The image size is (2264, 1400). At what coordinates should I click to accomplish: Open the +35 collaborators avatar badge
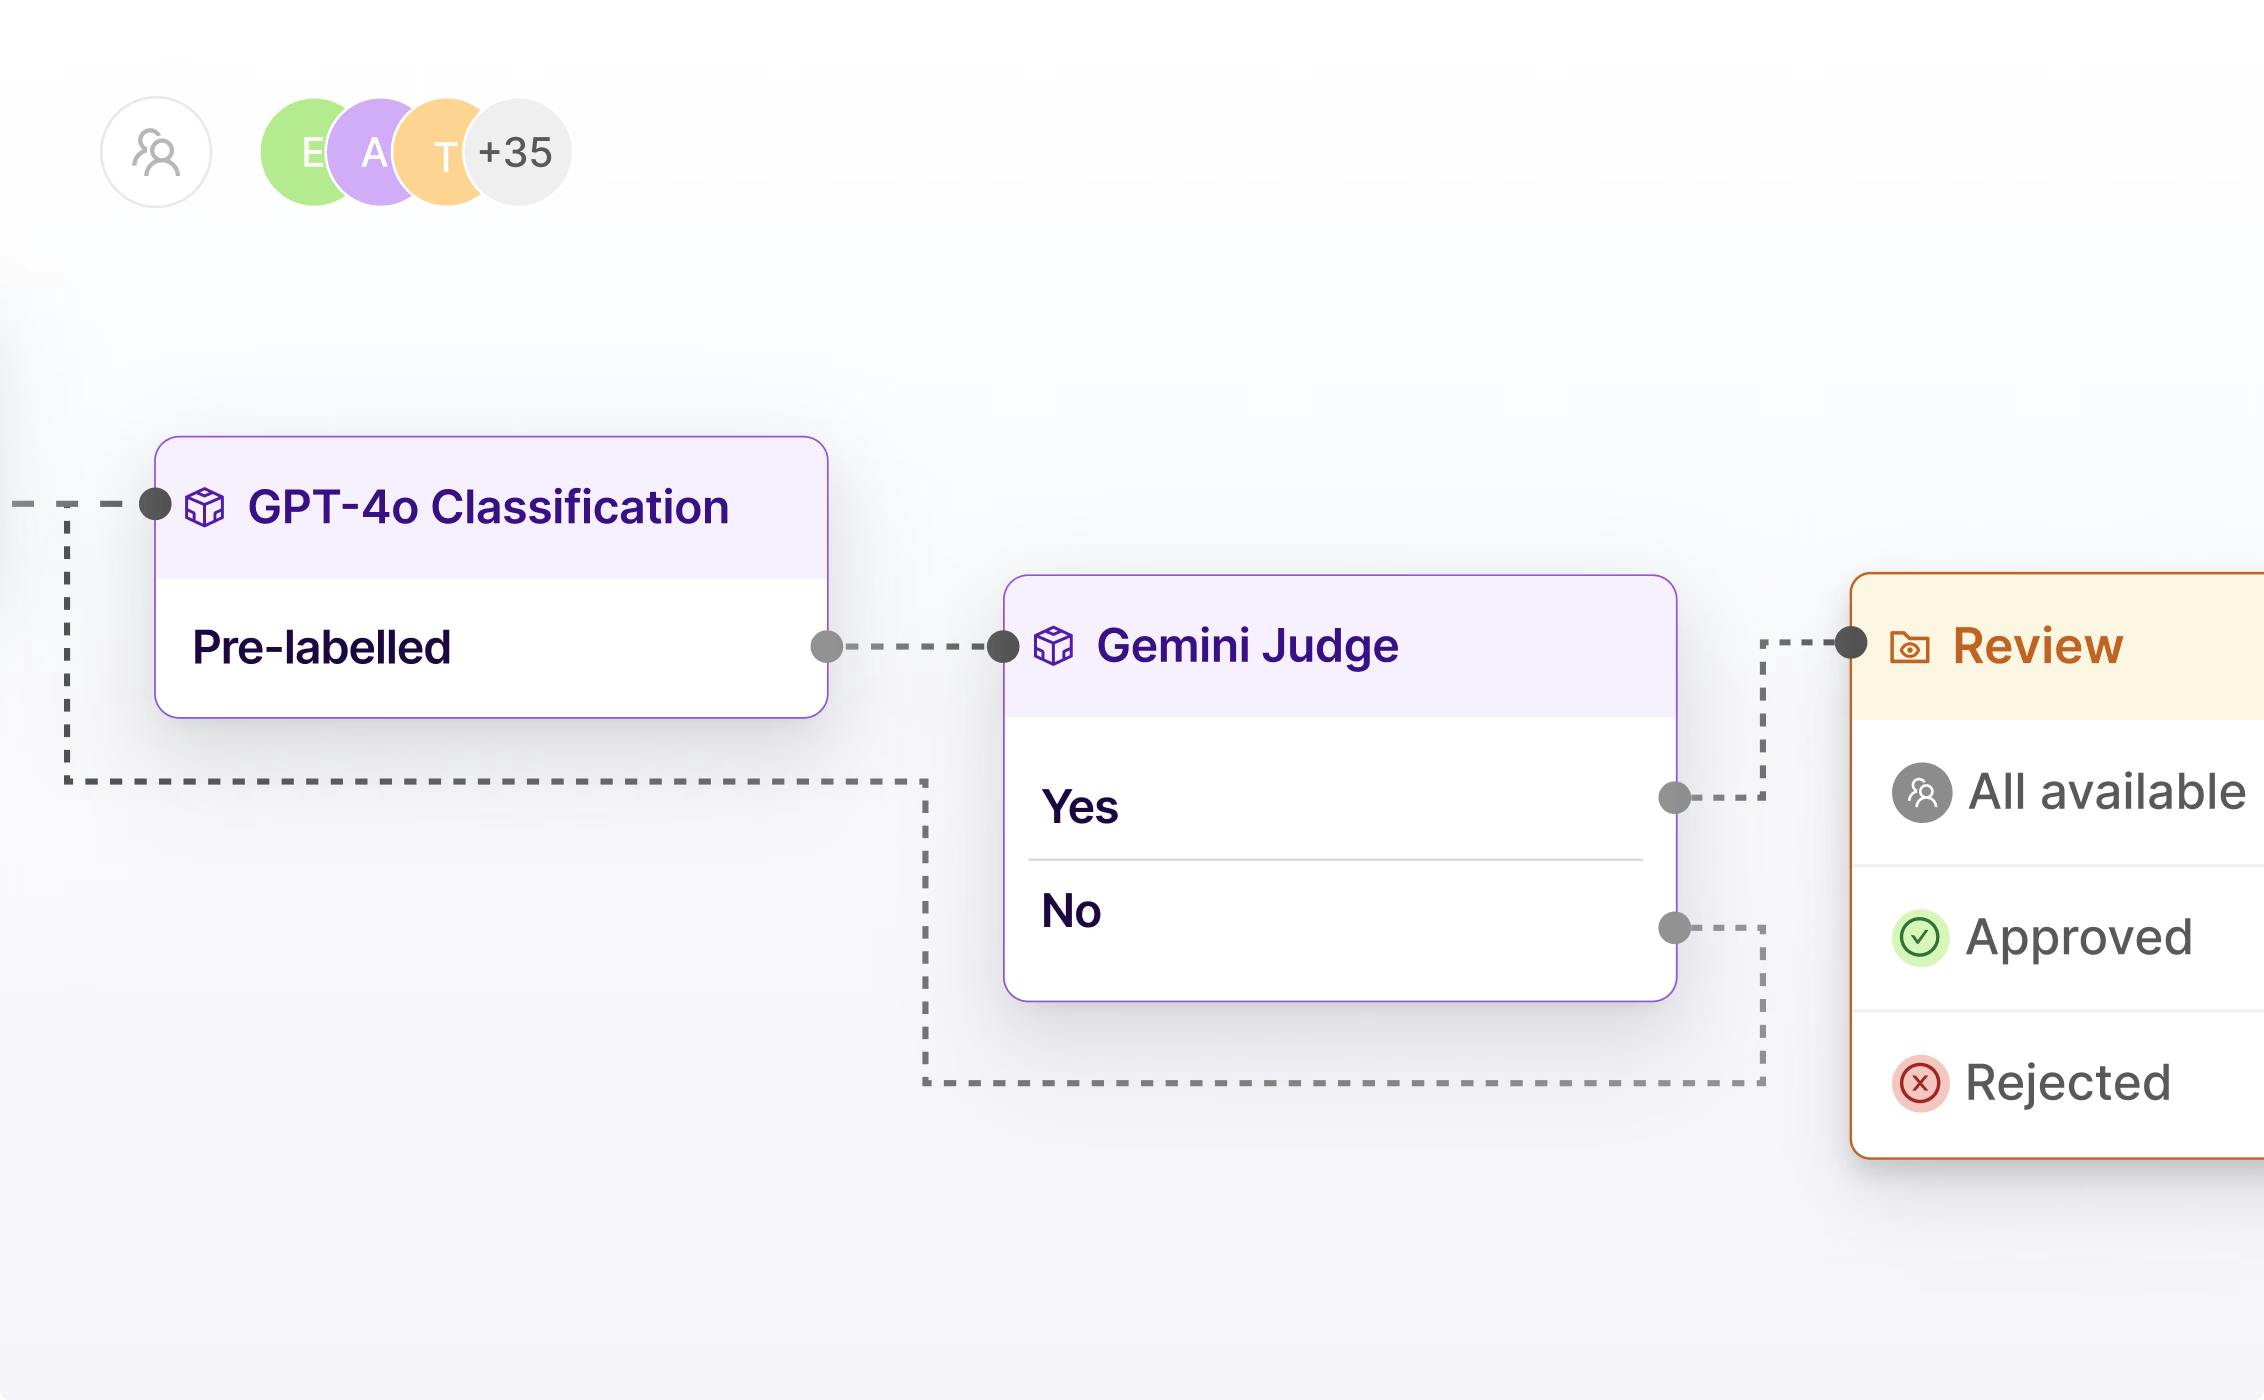[520, 152]
